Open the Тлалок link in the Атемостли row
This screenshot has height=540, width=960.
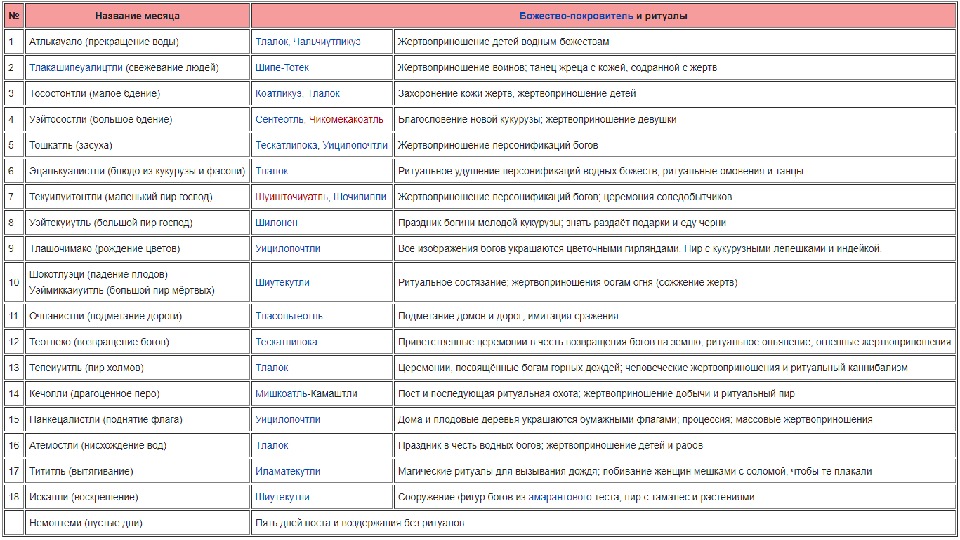(x=272, y=445)
